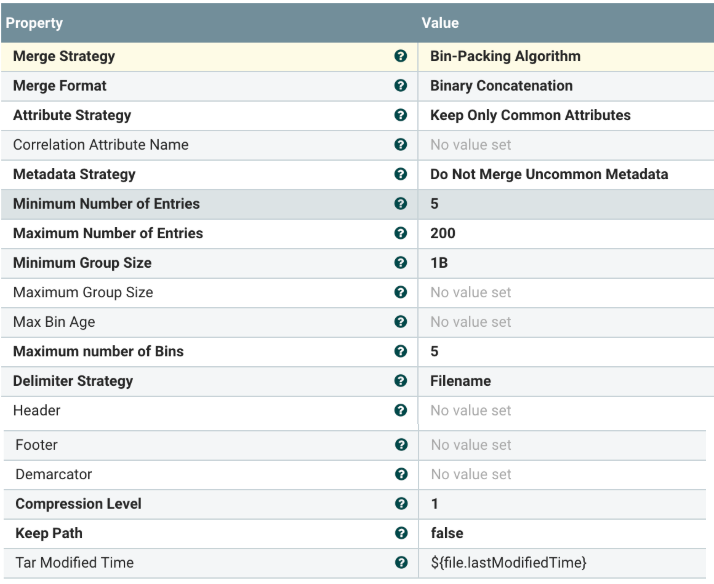
Task: Change the Binary Concatenation merge format
Action: click(501, 86)
